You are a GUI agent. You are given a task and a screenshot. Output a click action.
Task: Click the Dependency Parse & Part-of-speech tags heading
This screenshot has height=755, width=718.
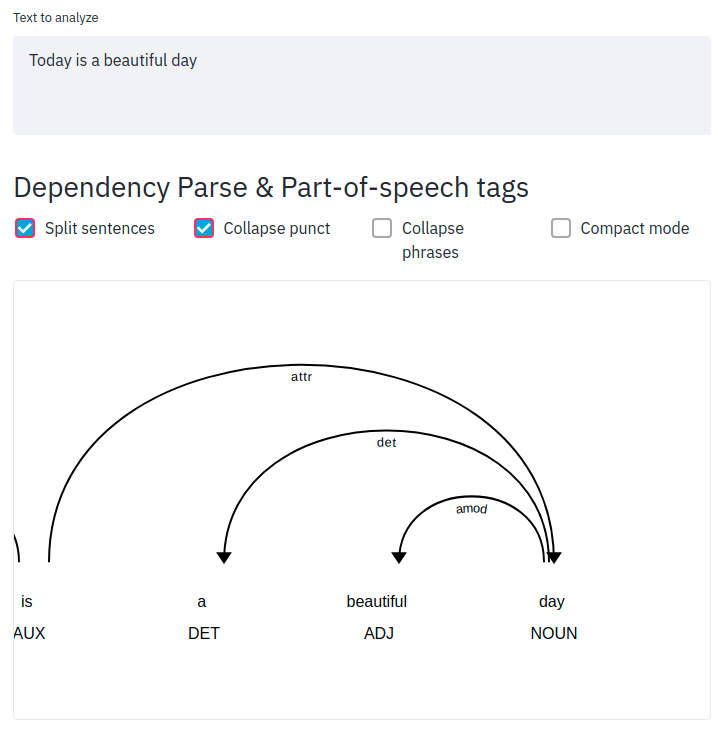pyautogui.click(x=271, y=187)
